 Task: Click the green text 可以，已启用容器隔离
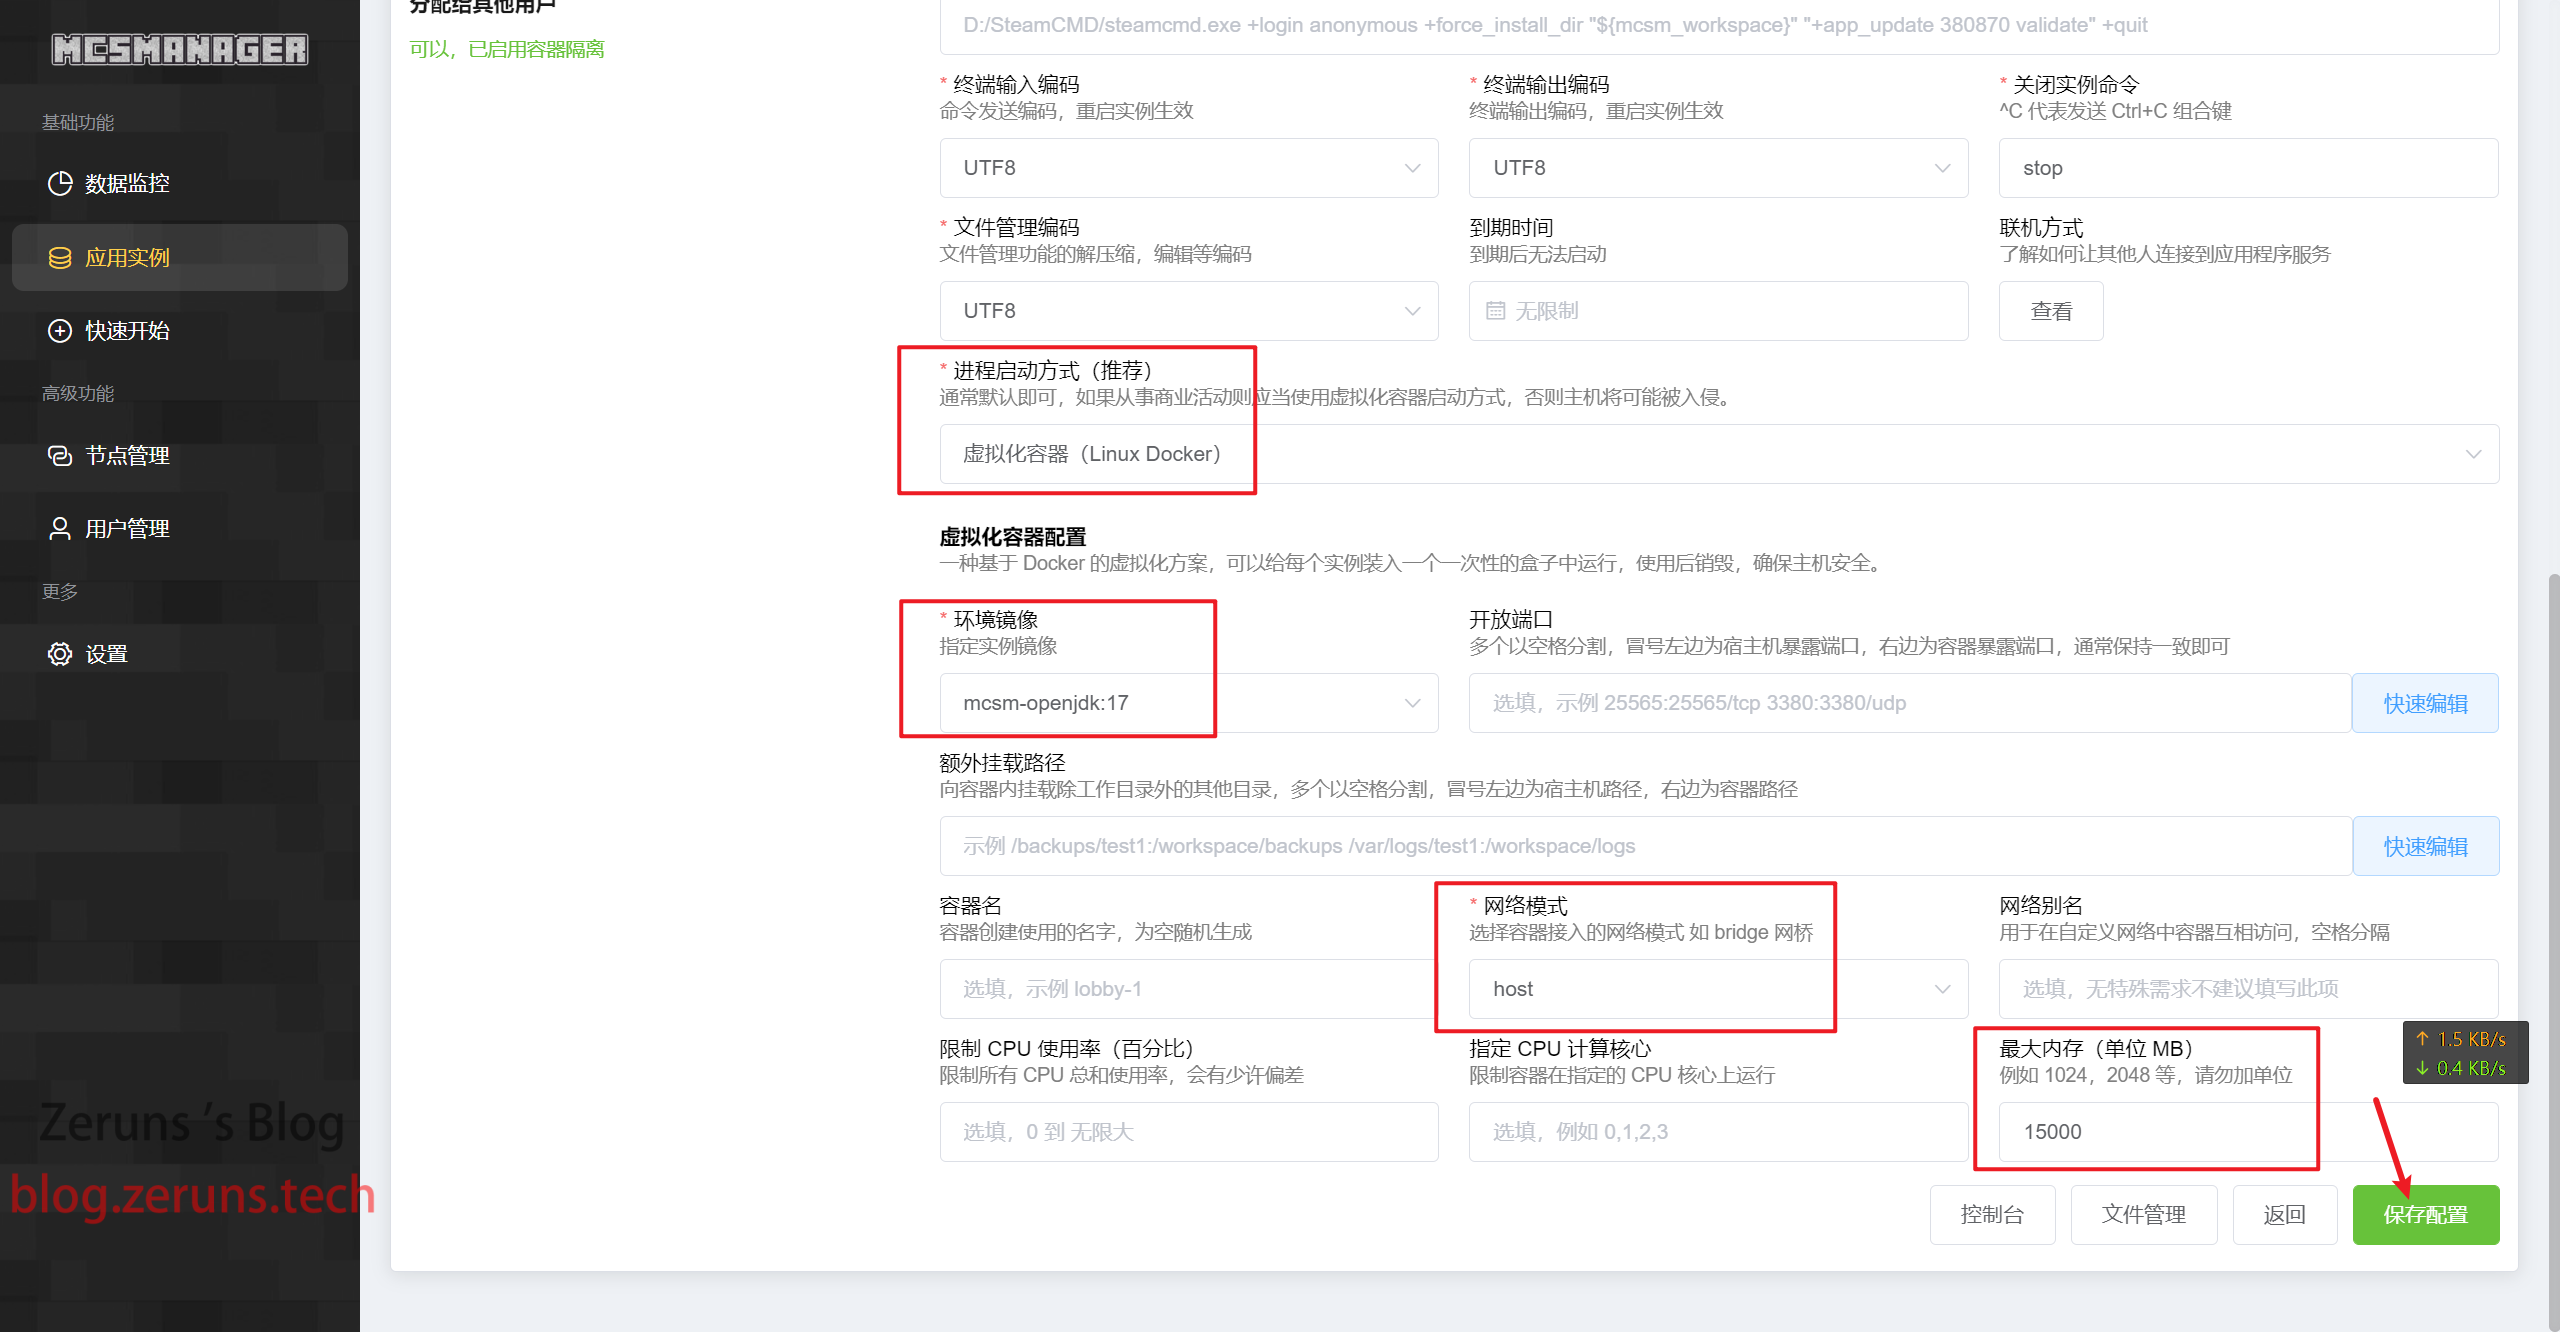(x=507, y=49)
